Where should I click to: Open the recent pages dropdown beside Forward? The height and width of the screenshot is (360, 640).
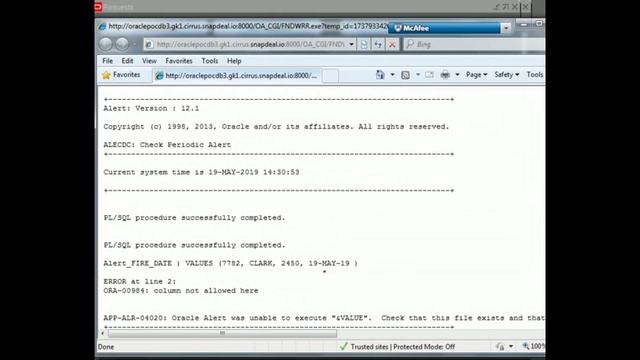[x=135, y=44]
